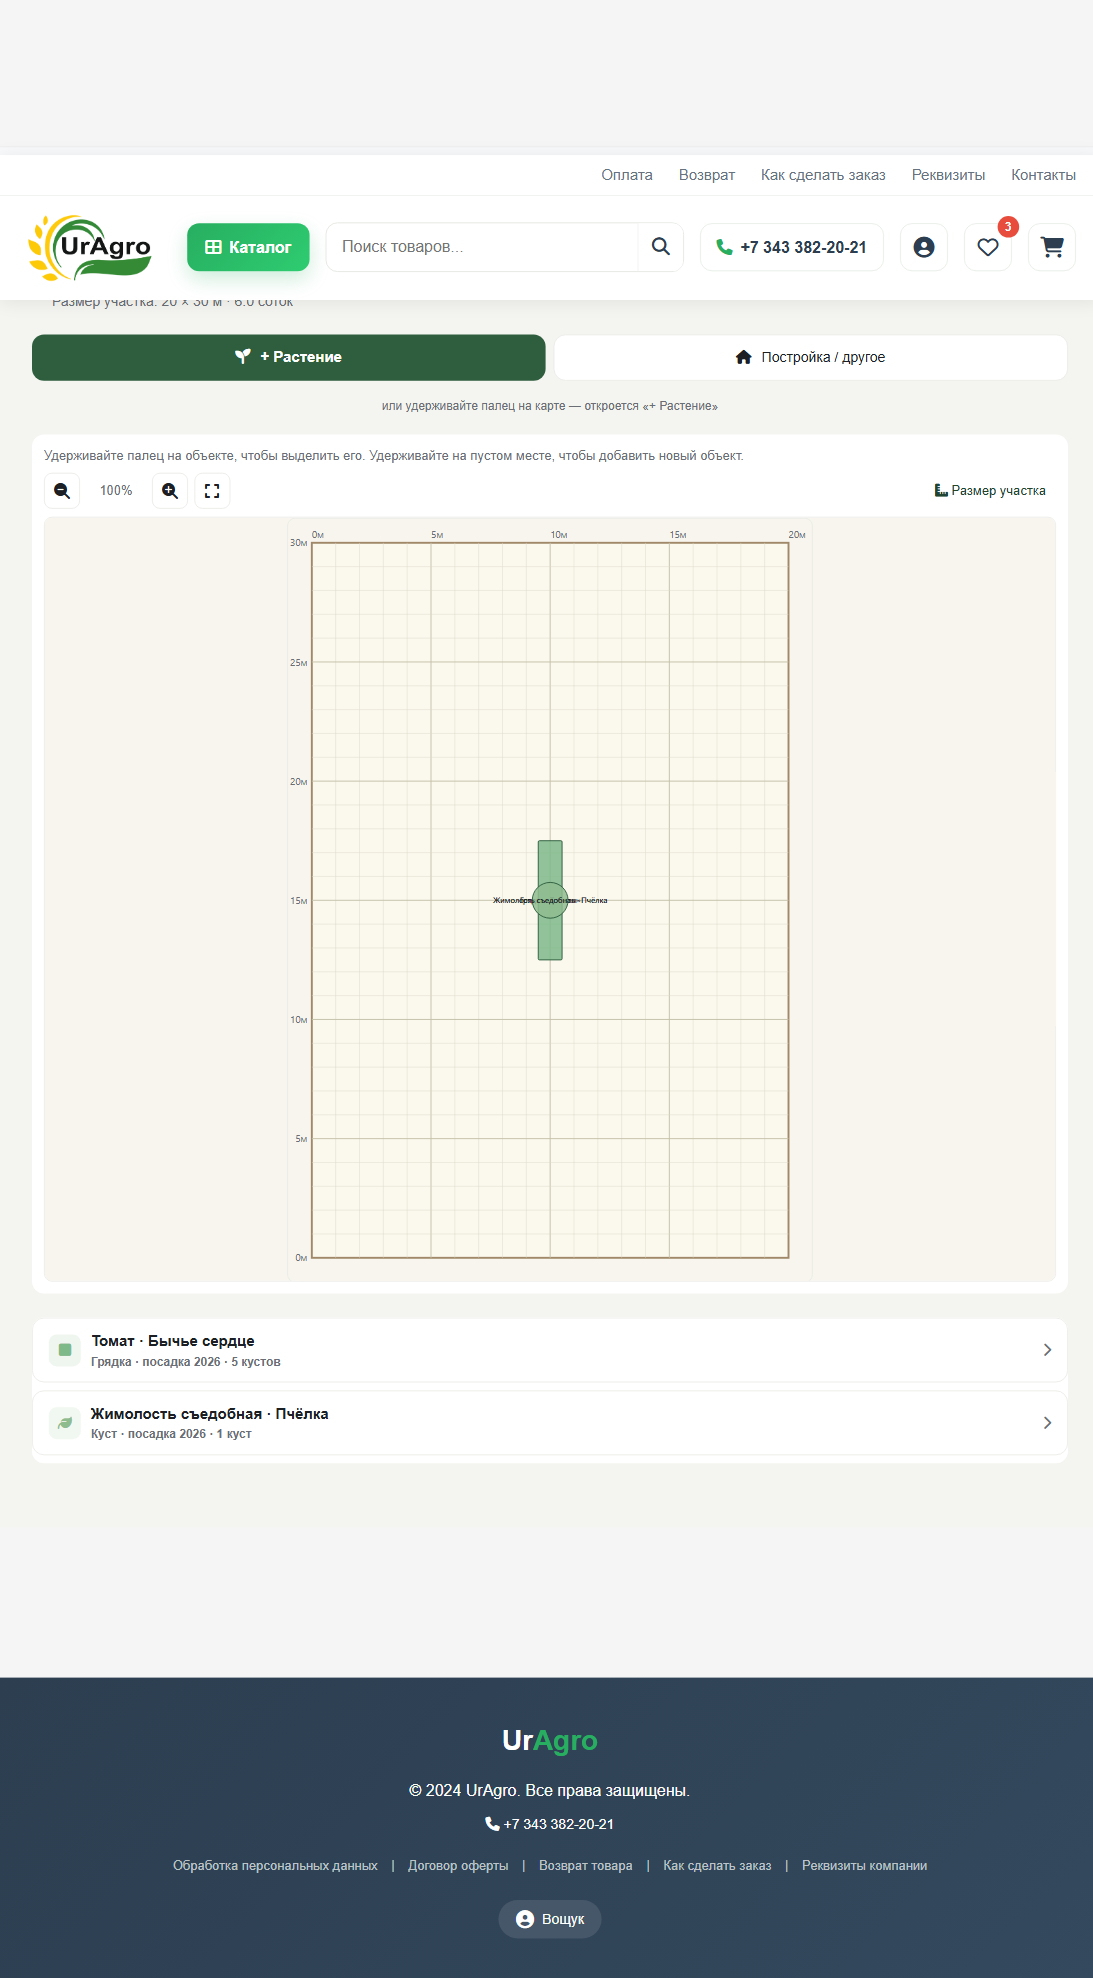Go to Контакты page
The height and width of the screenshot is (1978, 1093).
pos(1043,175)
